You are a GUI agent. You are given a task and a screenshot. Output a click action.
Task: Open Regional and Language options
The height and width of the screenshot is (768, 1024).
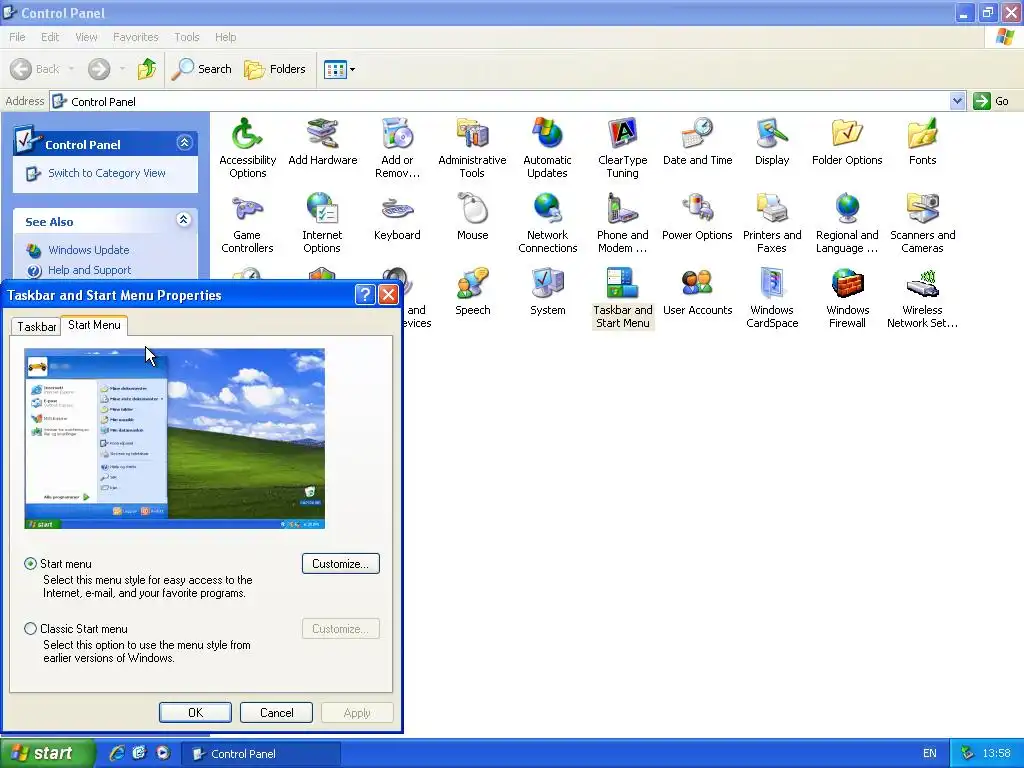847,223
